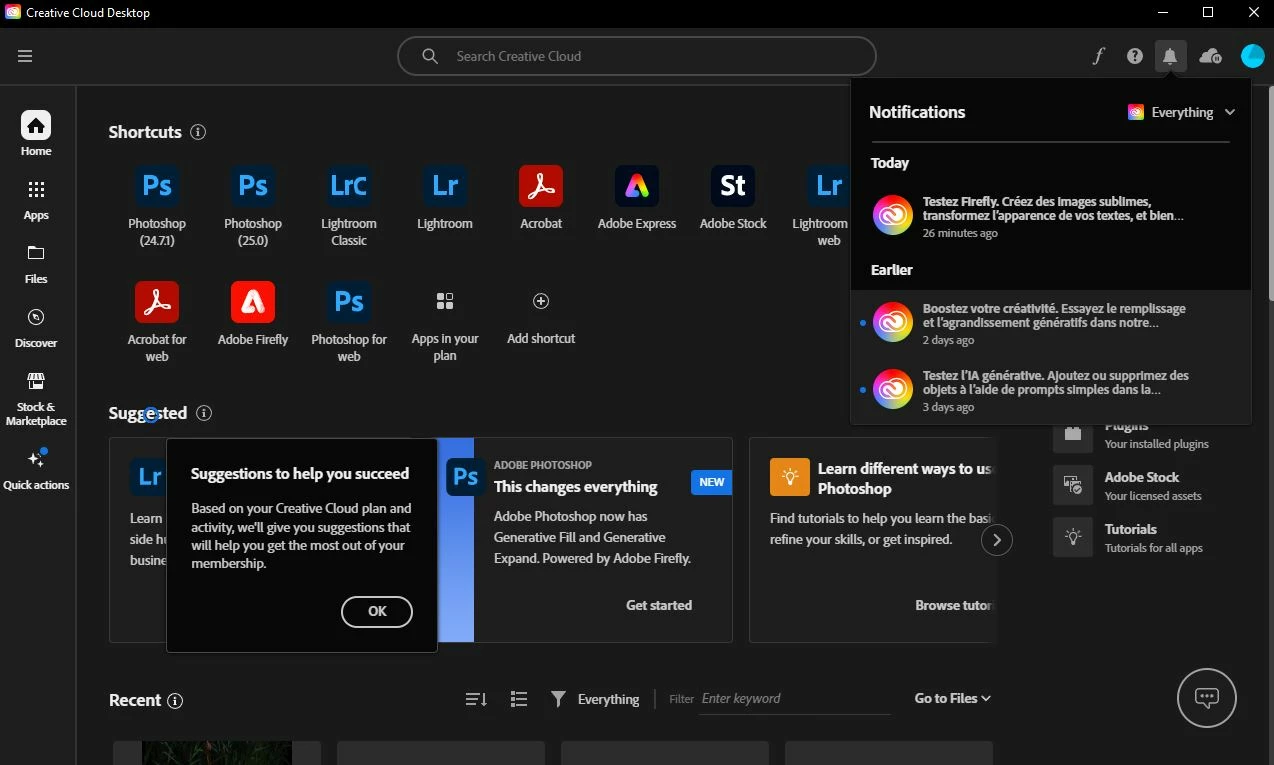Focus the Search Creative Cloud field
This screenshot has width=1274, height=765.
tap(637, 56)
